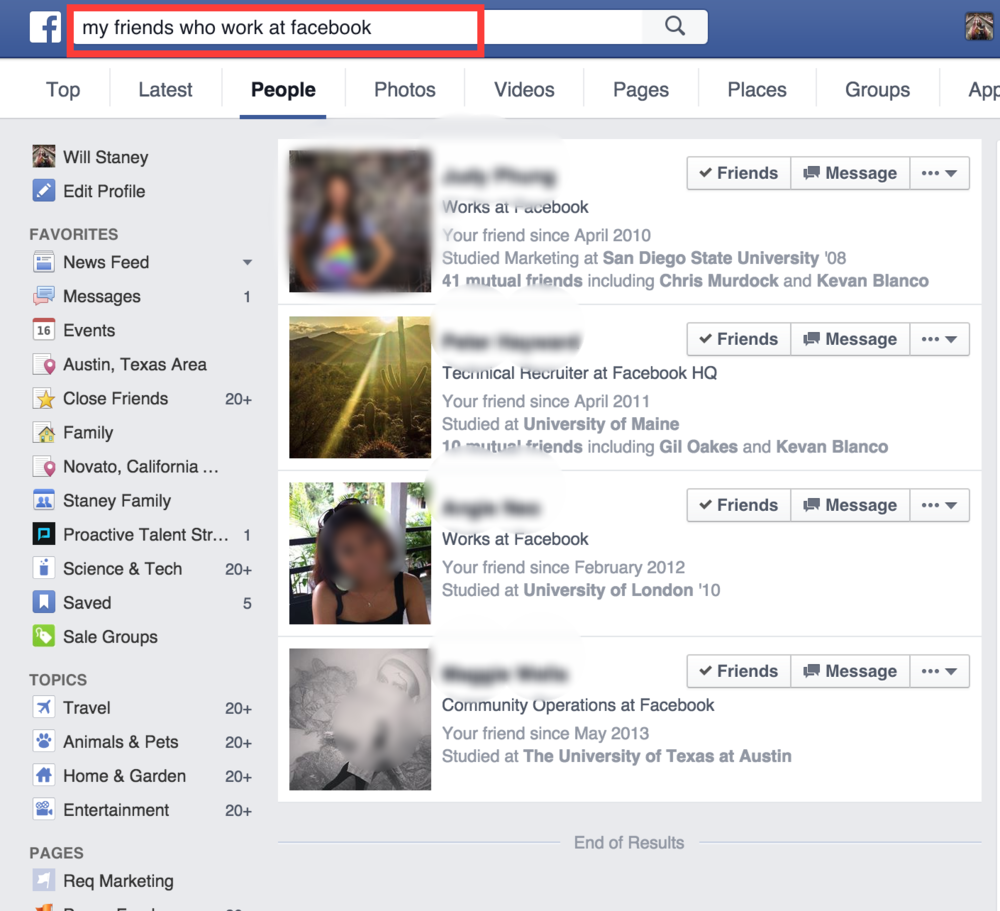Open the University of Maine link
1000x911 pixels.
(x=601, y=424)
